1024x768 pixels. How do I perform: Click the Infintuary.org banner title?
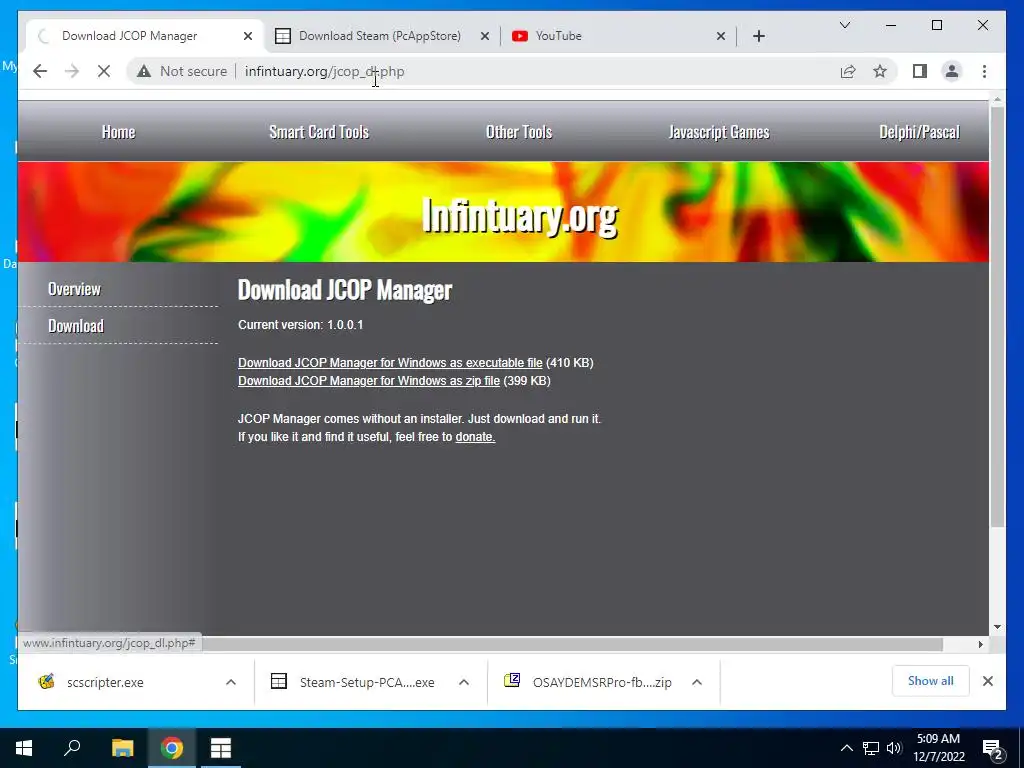point(519,216)
